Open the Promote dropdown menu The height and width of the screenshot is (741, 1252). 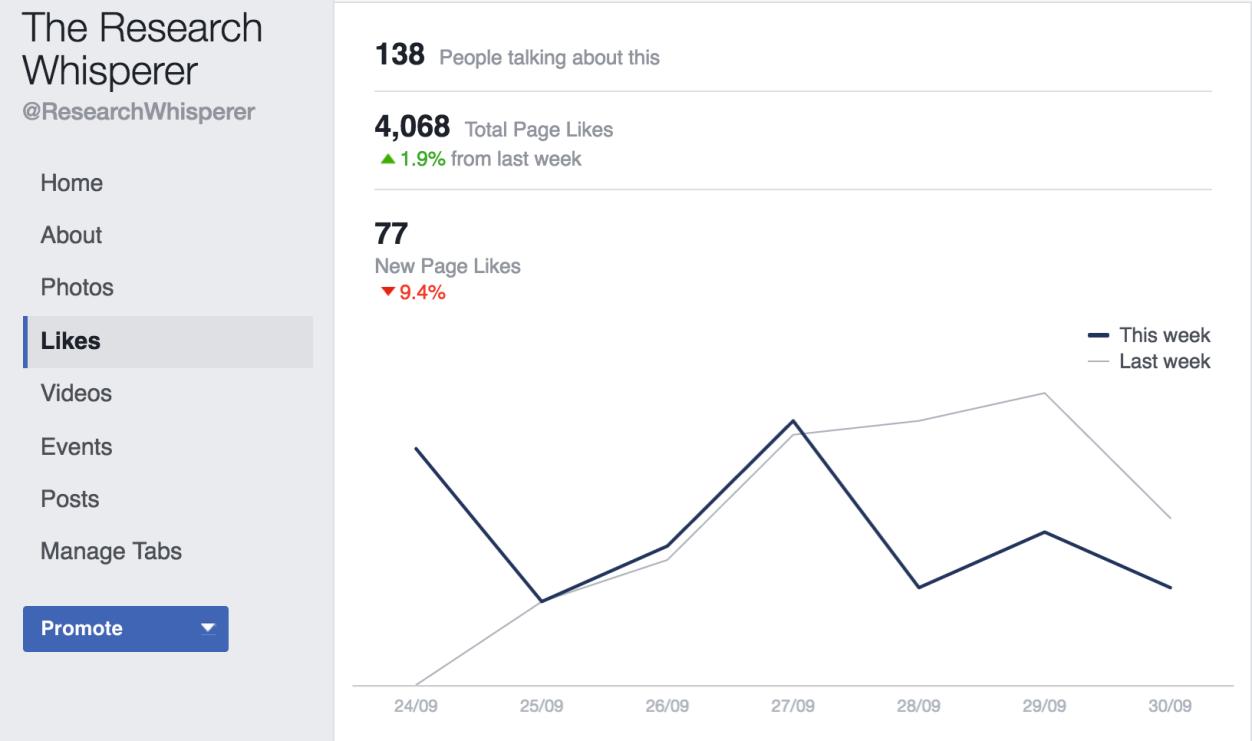[207, 628]
